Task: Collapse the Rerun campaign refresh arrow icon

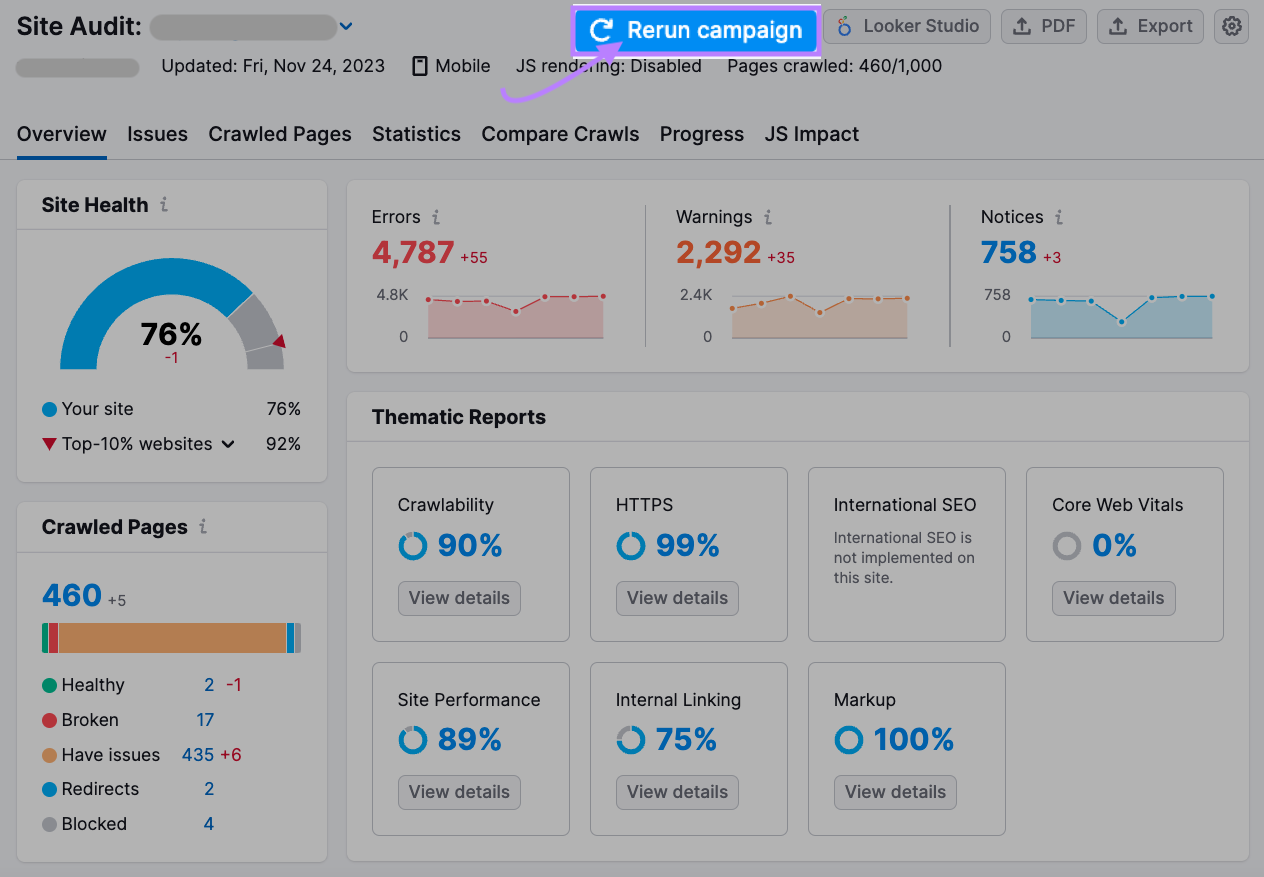Action: coord(601,31)
